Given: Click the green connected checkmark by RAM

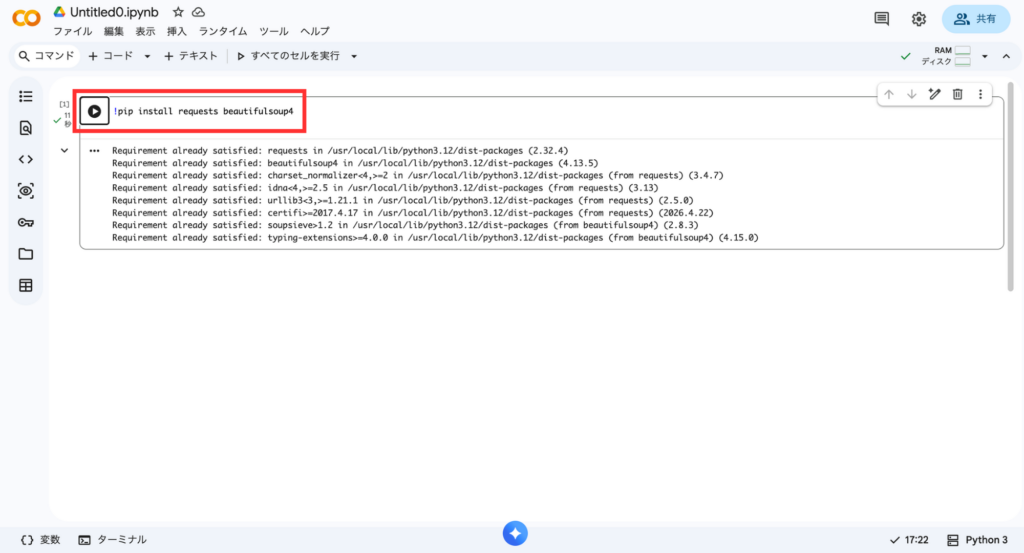Looking at the screenshot, I should coord(905,57).
